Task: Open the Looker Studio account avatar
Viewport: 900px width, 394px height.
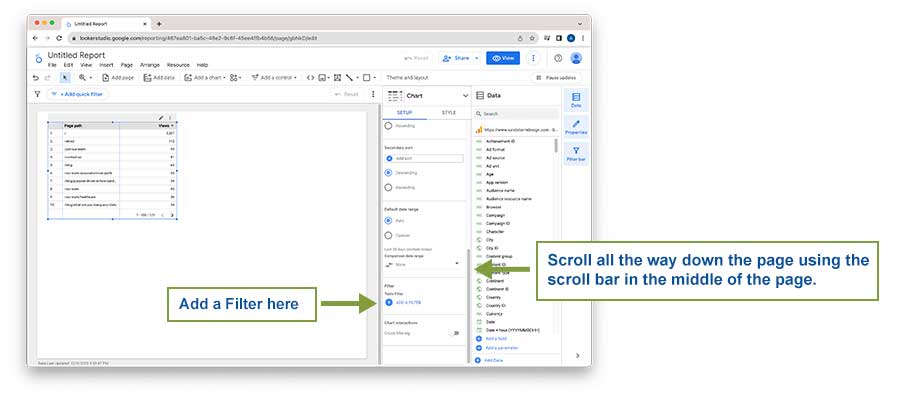Action: (x=576, y=58)
